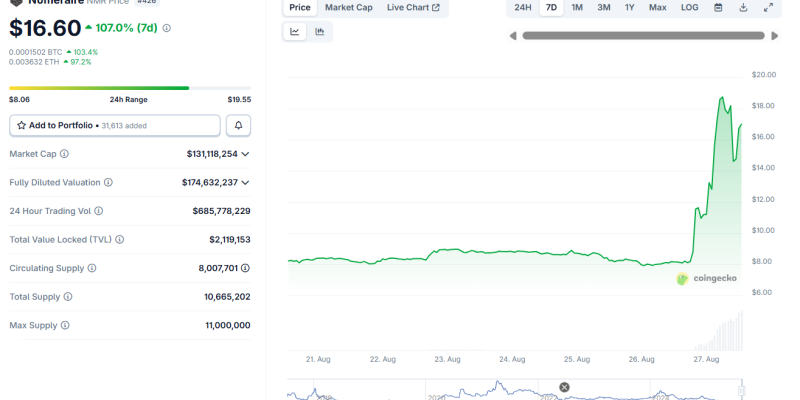Click info icon beside Max Supply

65,325
